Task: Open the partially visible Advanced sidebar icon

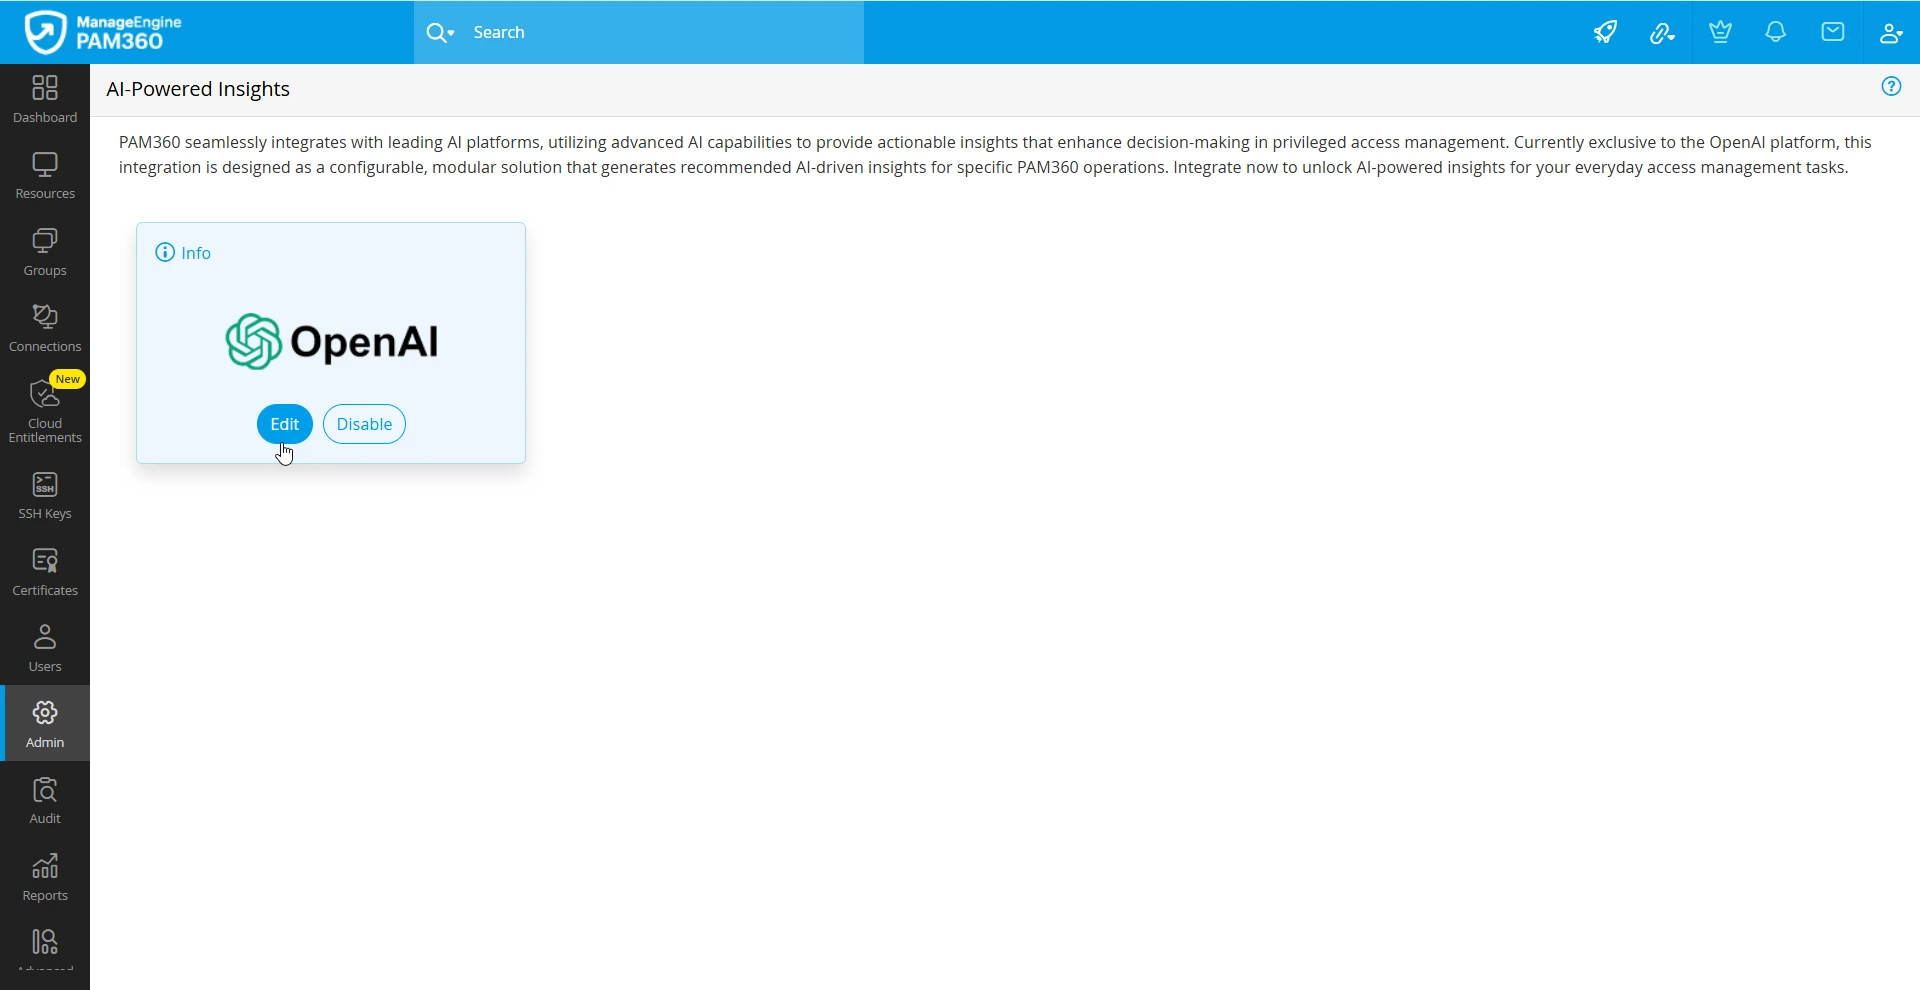Action: [x=45, y=949]
